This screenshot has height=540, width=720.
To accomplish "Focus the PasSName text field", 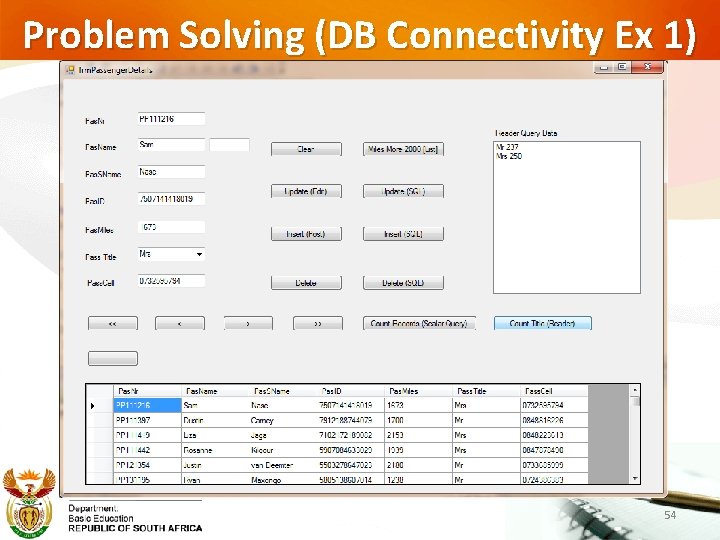I will (x=171, y=172).
